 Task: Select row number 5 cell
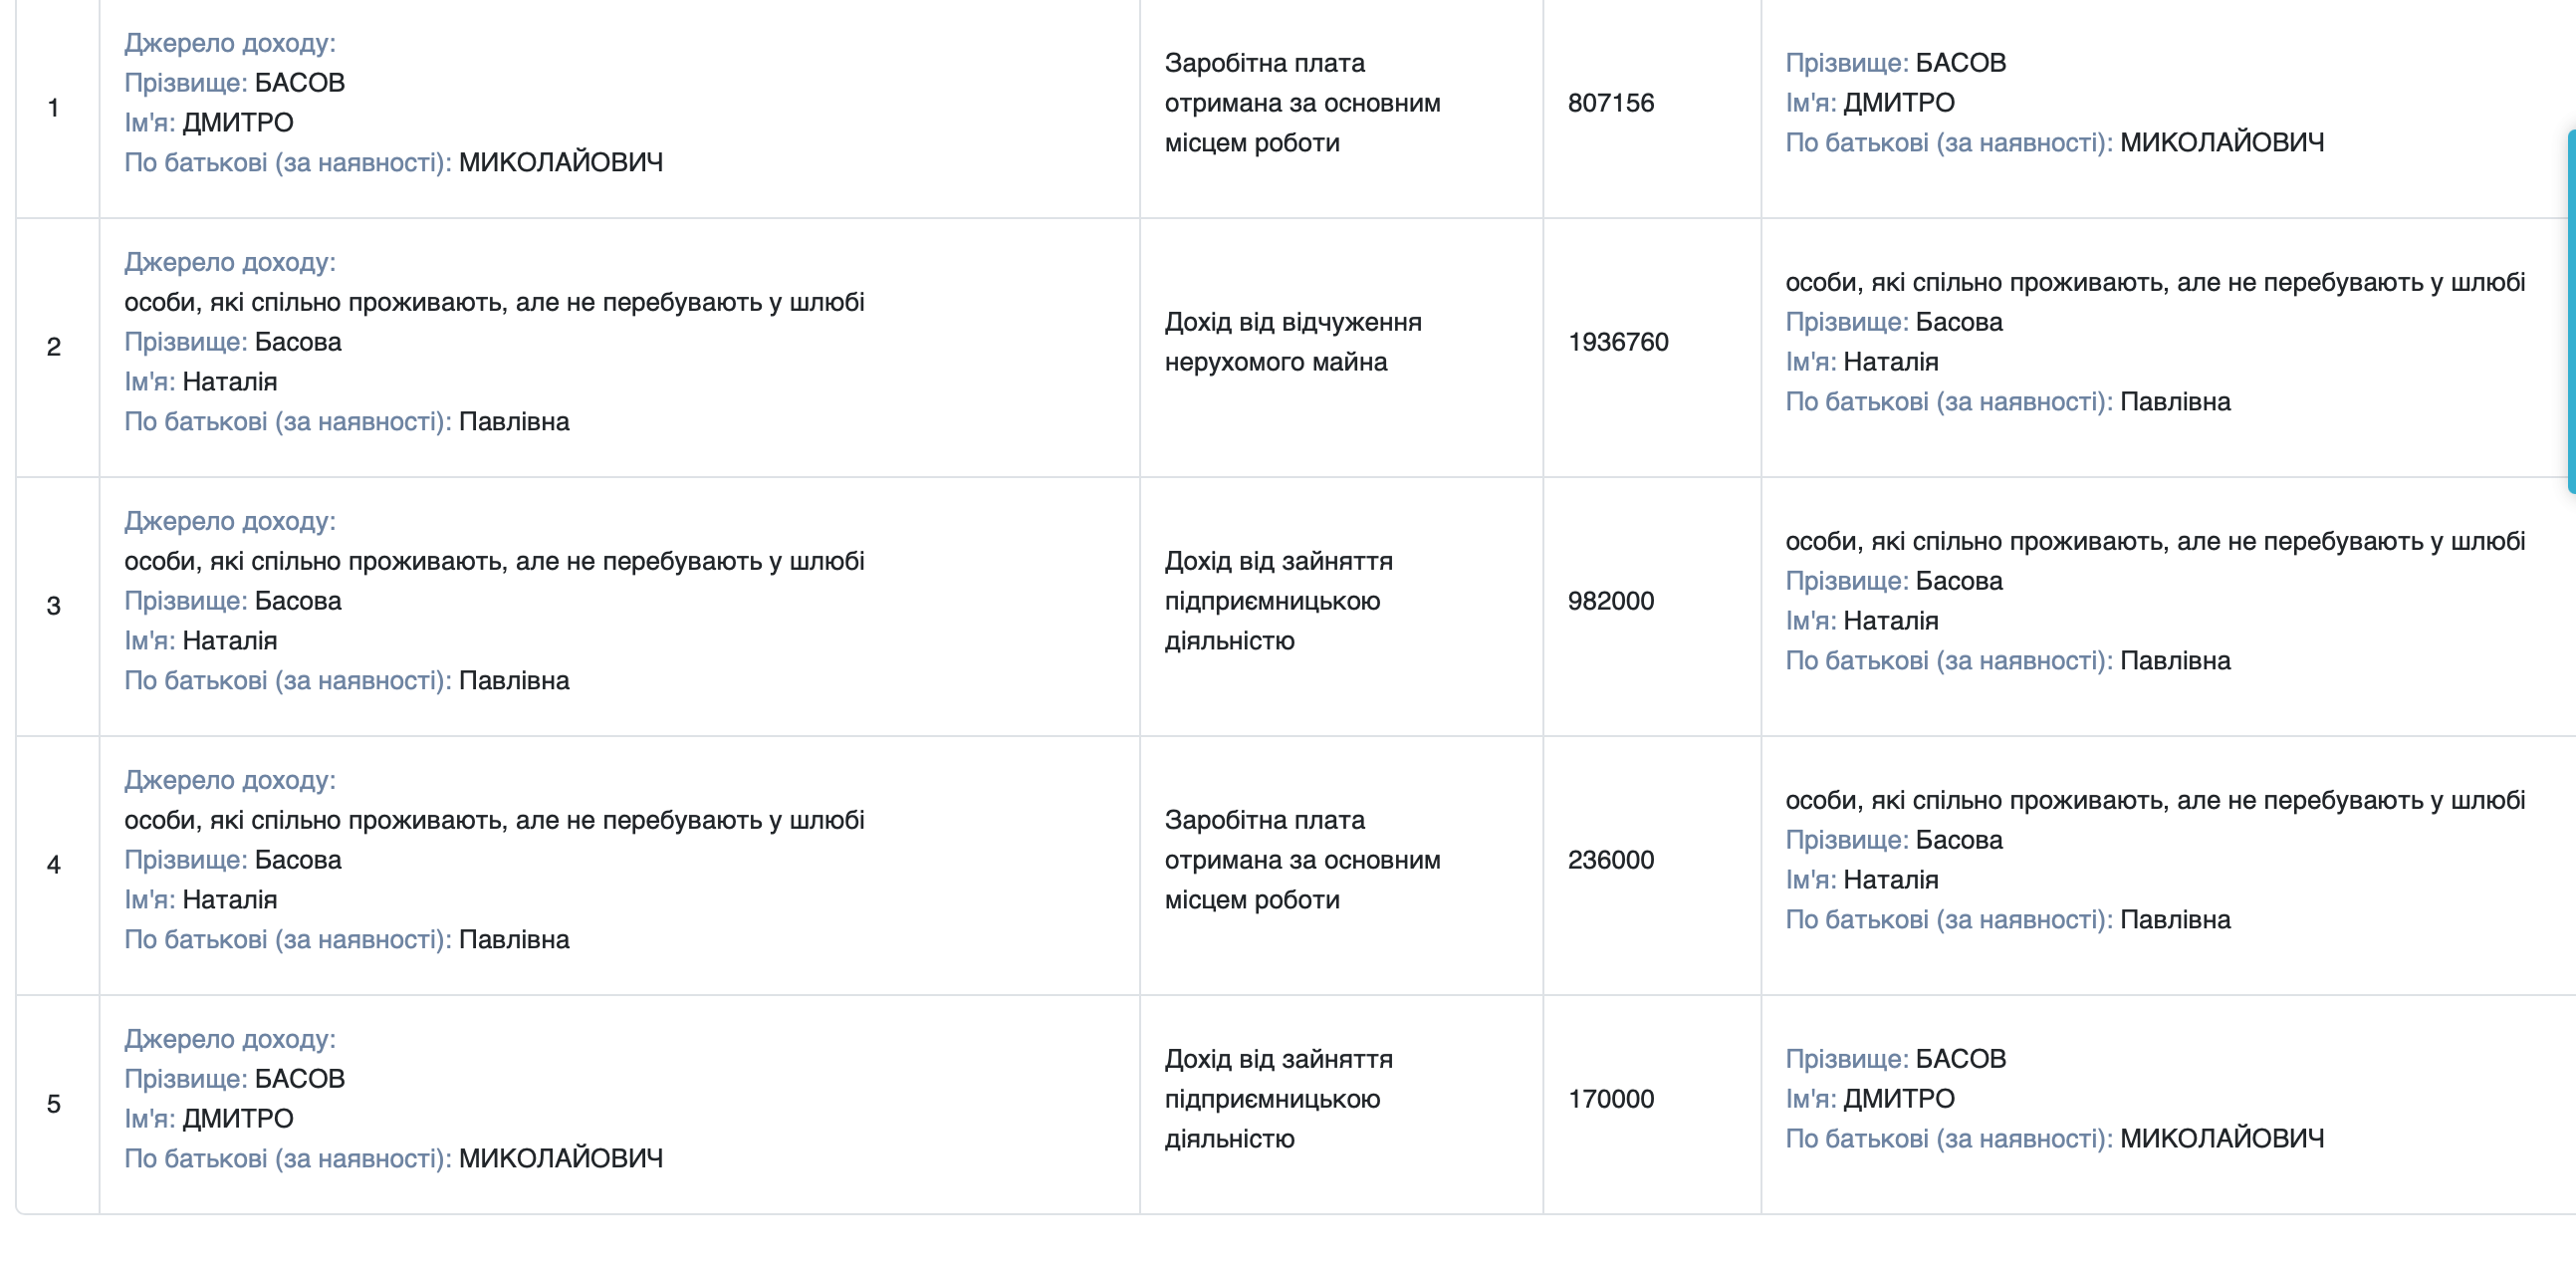click(54, 1104)
